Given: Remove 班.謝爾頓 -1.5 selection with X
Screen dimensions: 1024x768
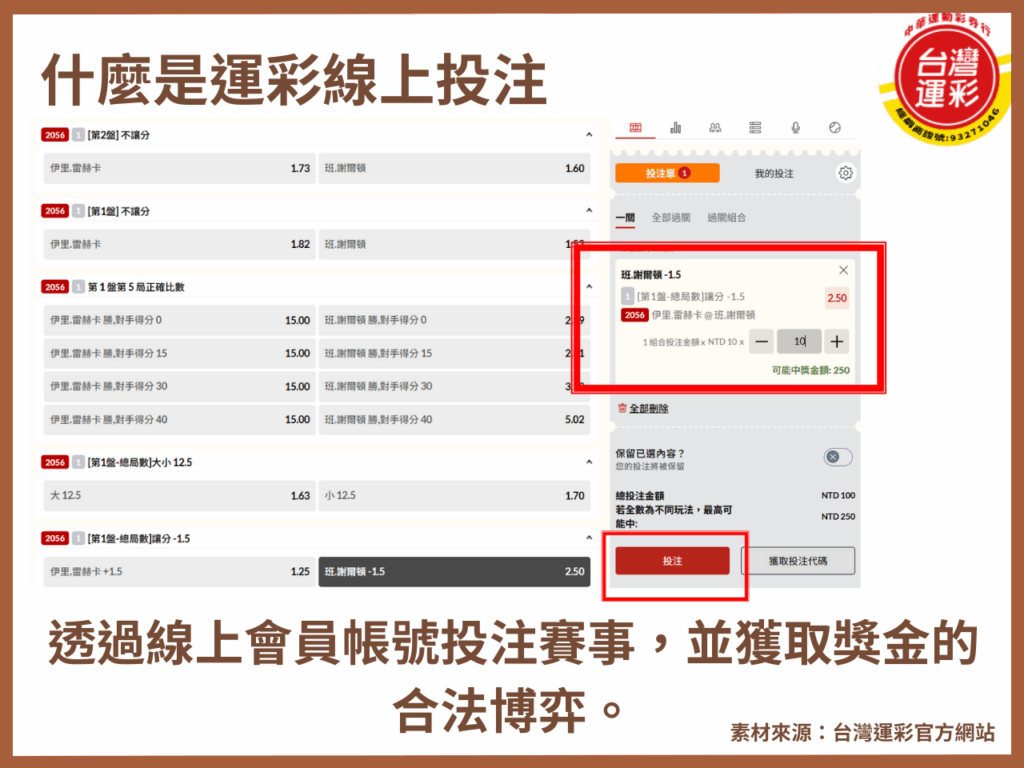Looking at the screenshot, I should (x=843, y=270).
